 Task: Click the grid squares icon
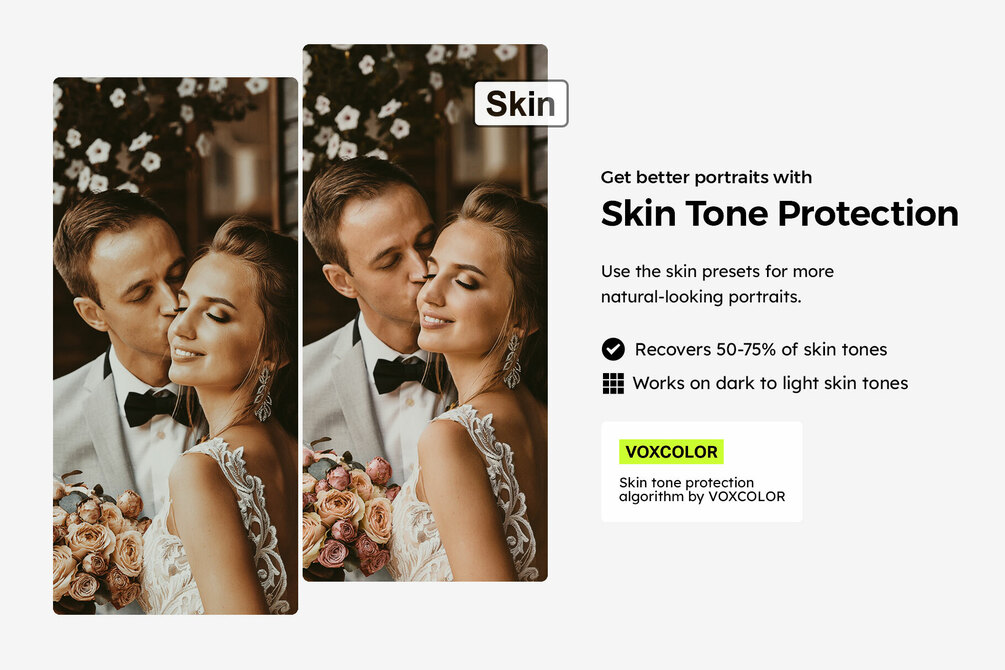(x=613, y=383)
